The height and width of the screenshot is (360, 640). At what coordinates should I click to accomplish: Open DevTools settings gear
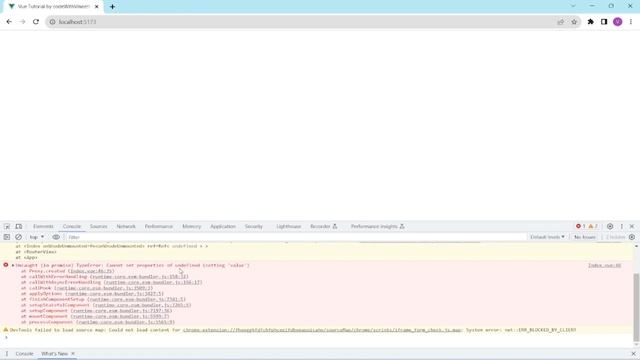[610, 227]
